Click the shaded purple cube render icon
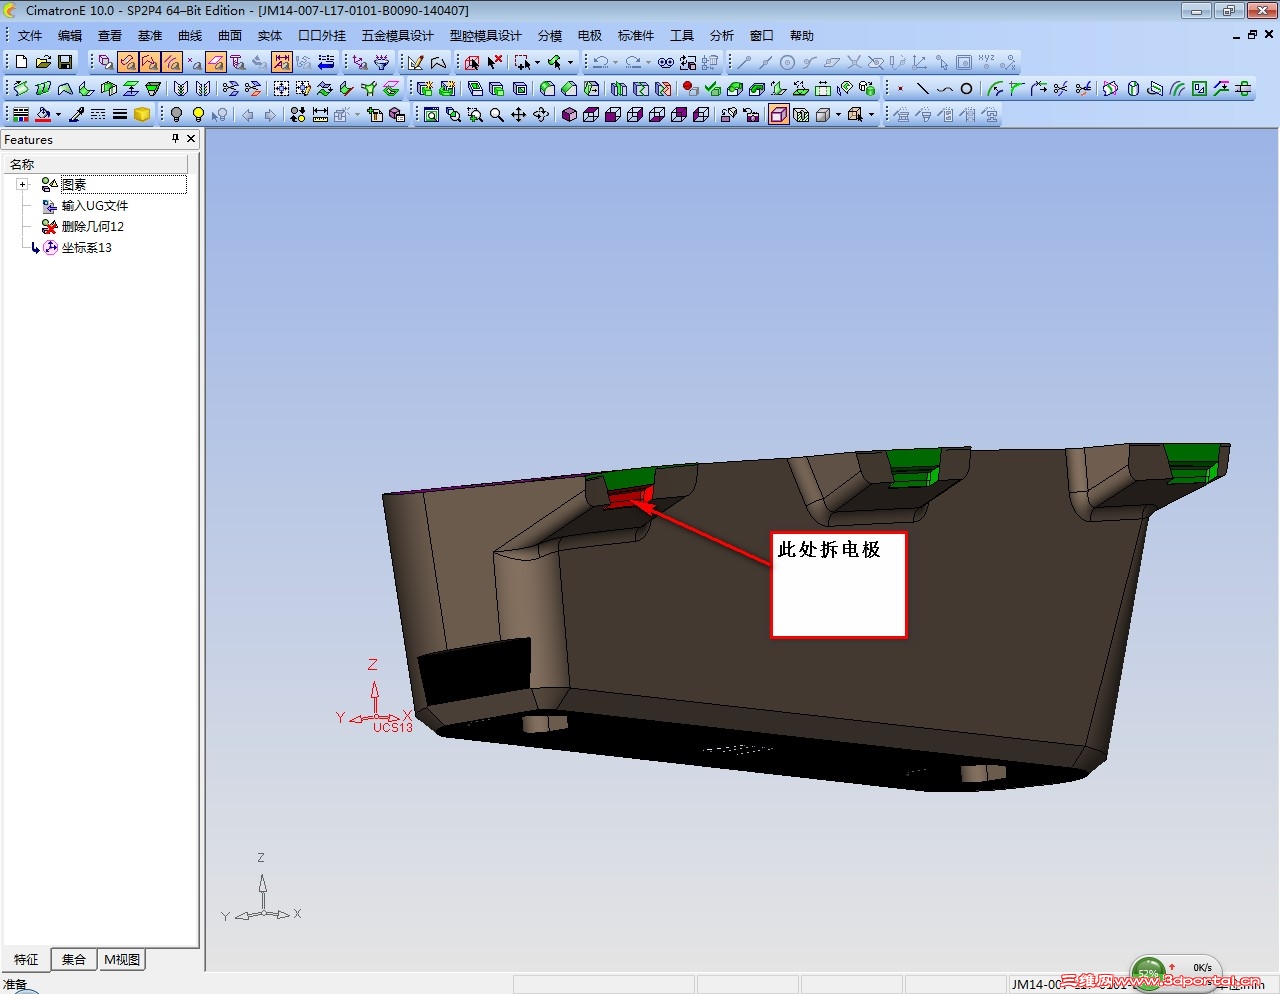The width and height of the screenshot is (1280, 994). click(x=569, y=115)
